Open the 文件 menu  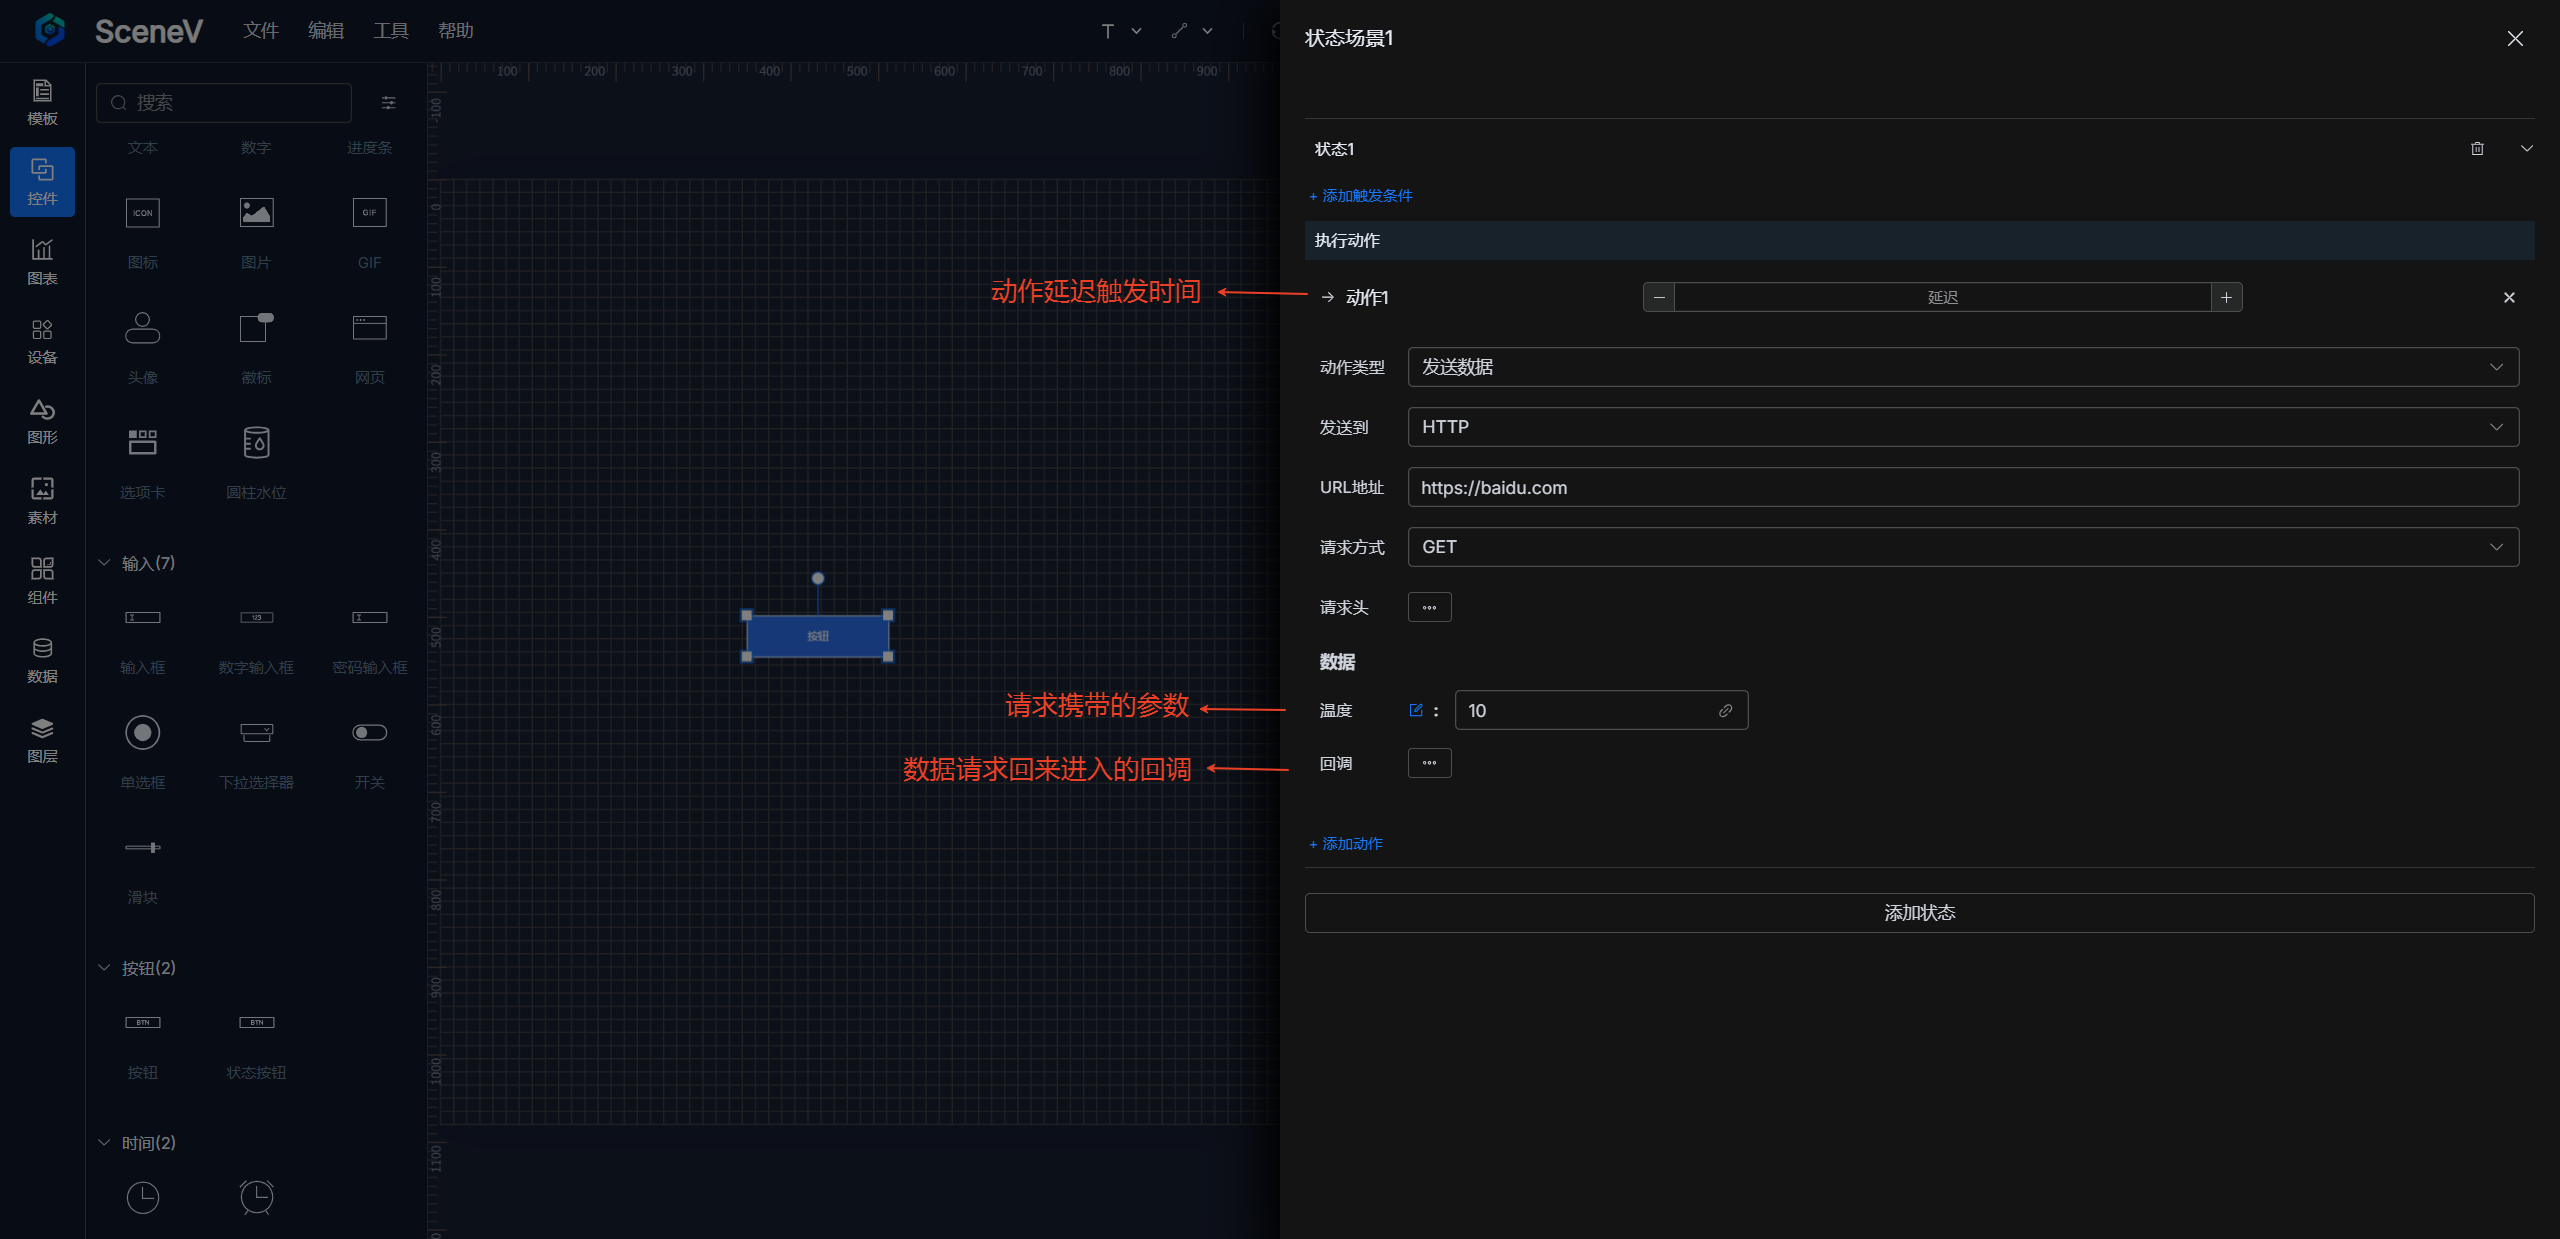(x=260, y=31)
